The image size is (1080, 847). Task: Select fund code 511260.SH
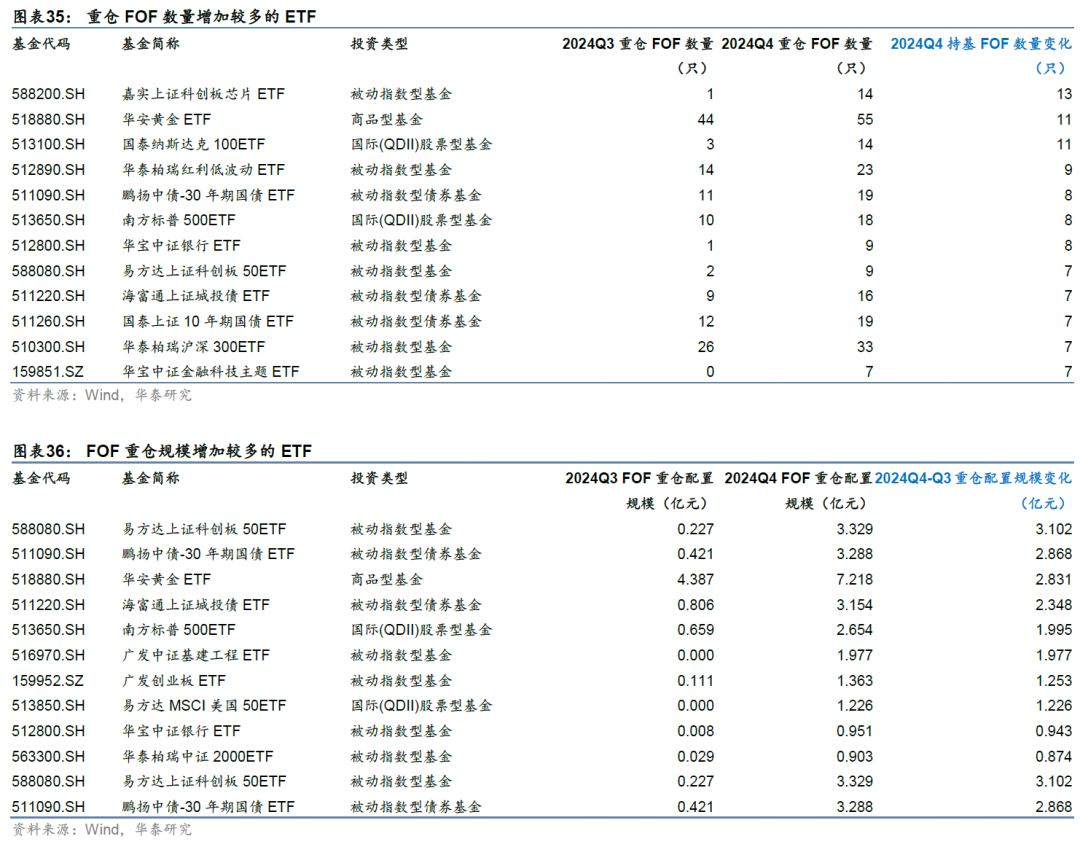click(x=48, y=322)
